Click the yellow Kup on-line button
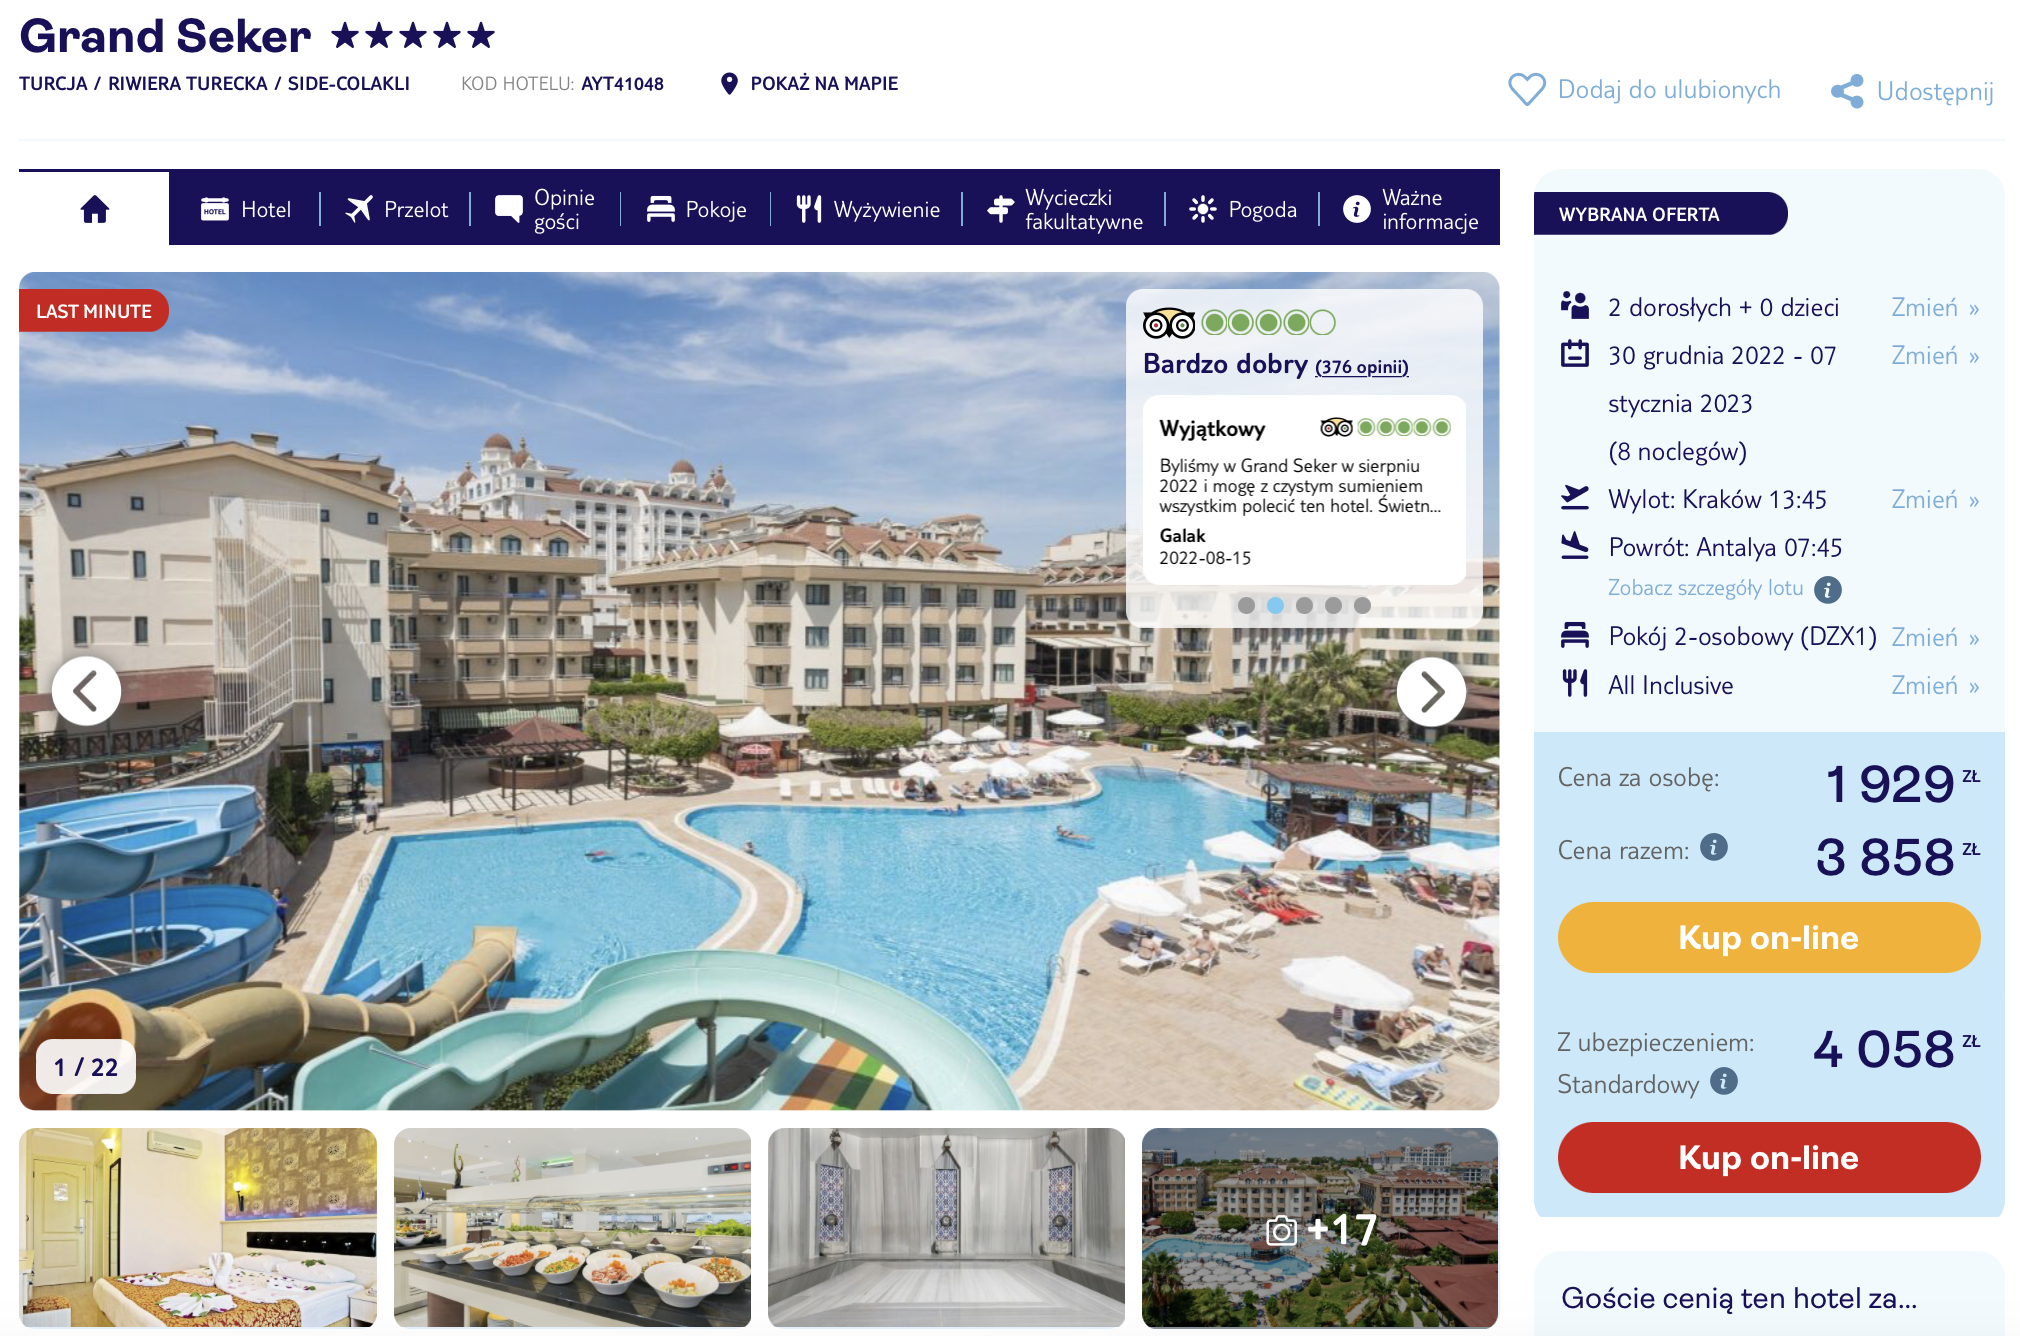 1768,937
